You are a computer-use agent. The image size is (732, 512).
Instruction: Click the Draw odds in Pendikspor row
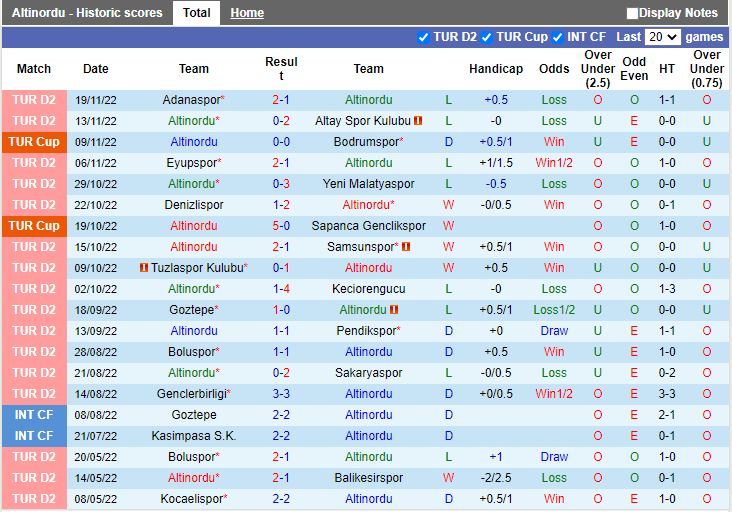tap(554, 331)
